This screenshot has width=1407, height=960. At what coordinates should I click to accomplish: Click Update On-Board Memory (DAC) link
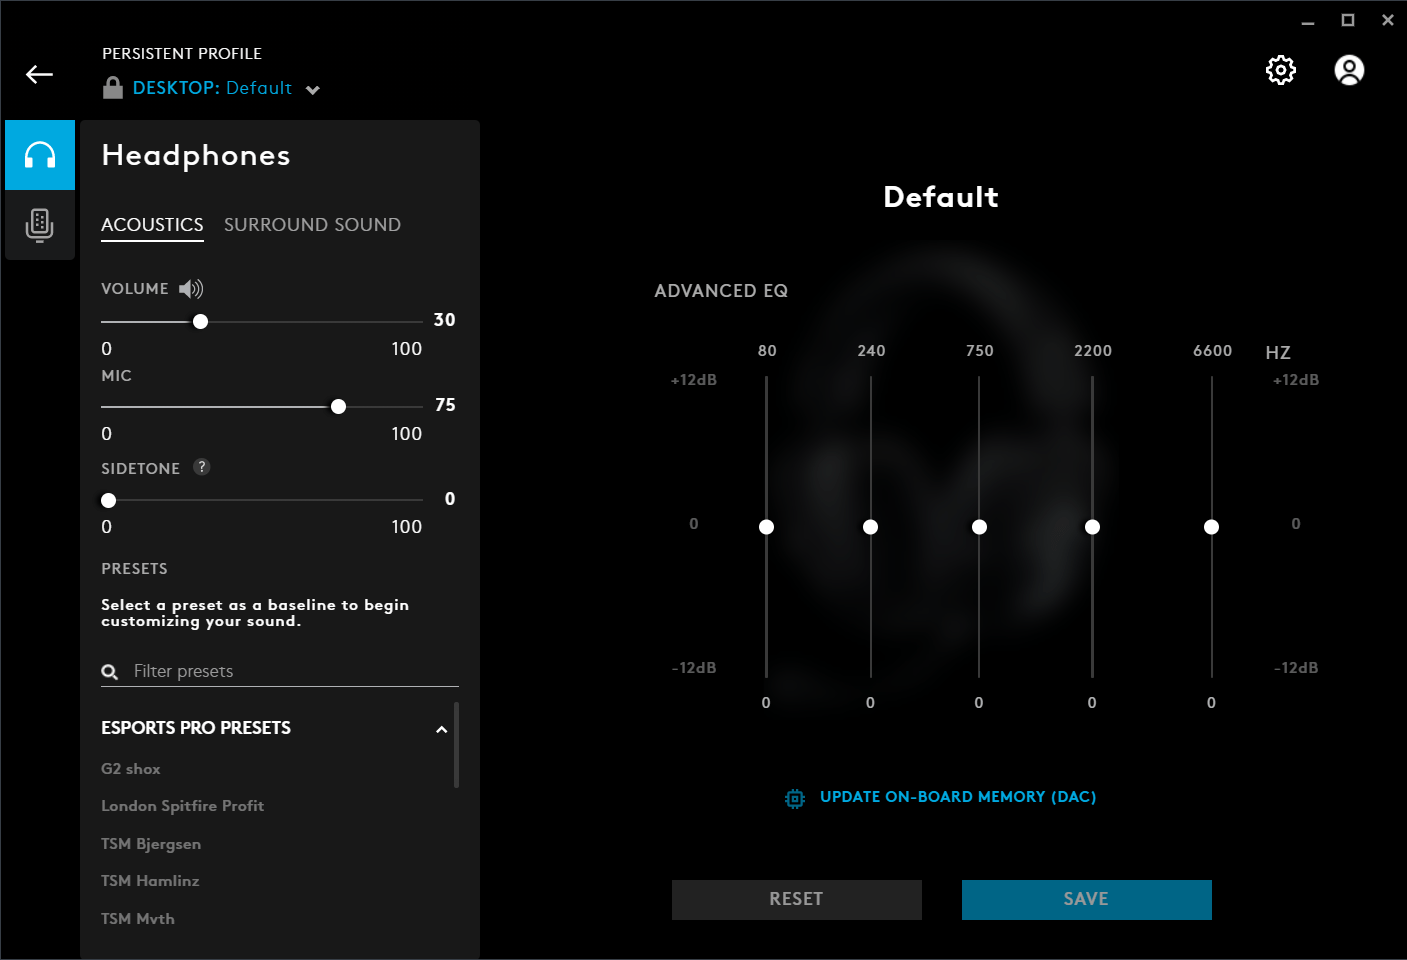(x=957, y=797)
